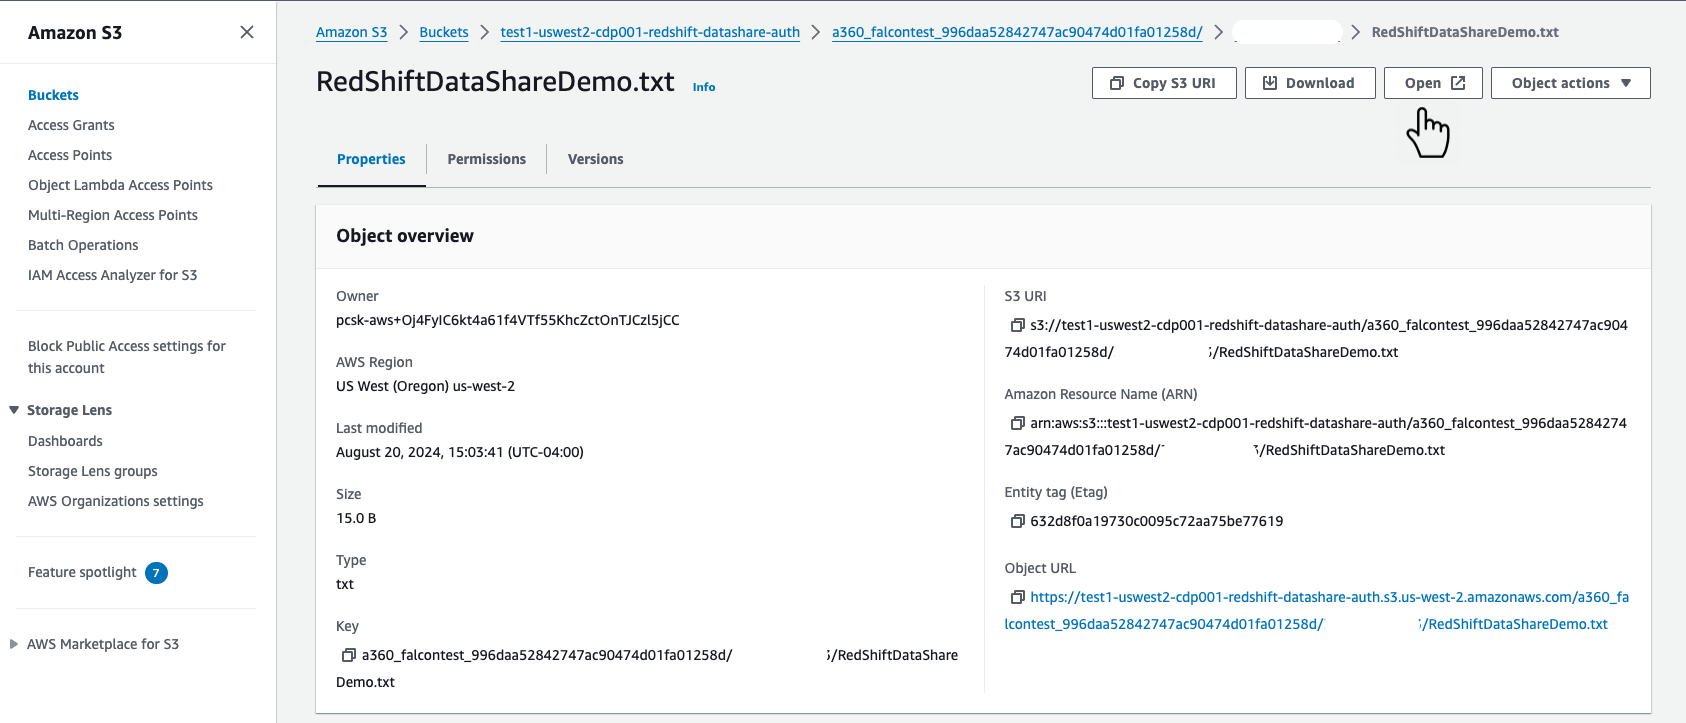Screen dimensions: 1686x723
Task: Click the ARN value text
Action: [1316, 437]
